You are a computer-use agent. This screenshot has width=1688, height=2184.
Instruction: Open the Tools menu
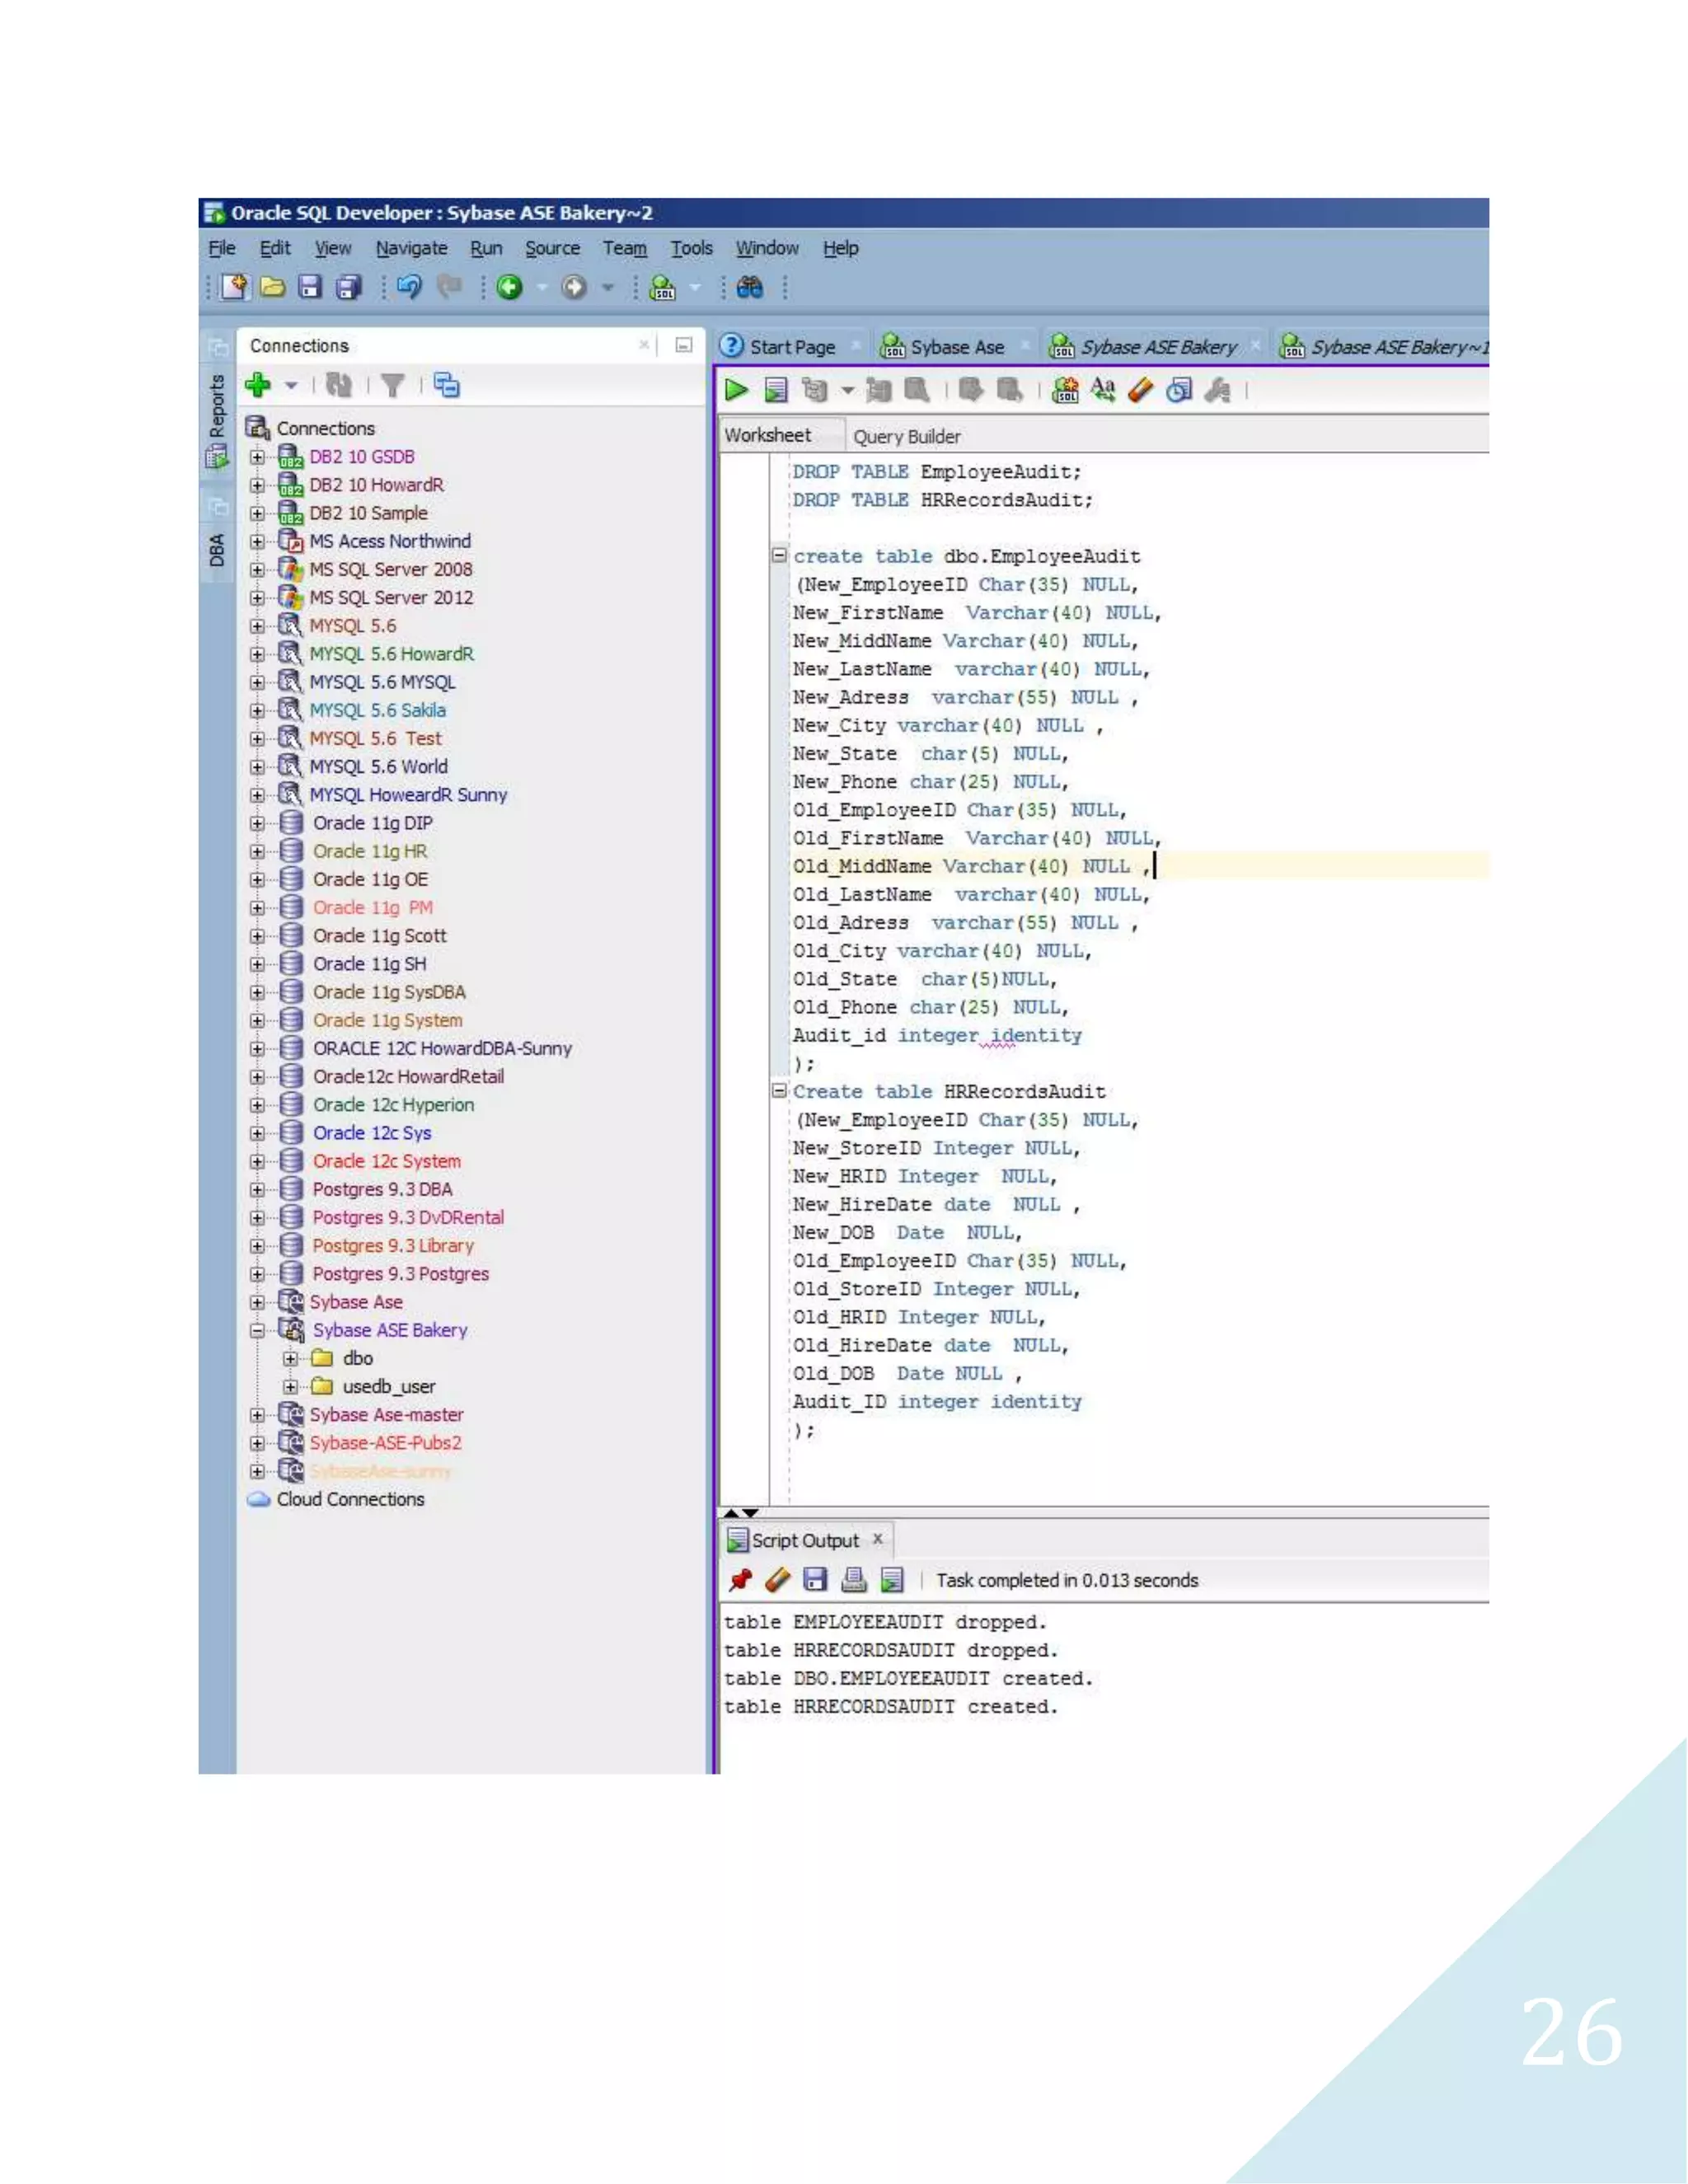click(x=691, y=248)
